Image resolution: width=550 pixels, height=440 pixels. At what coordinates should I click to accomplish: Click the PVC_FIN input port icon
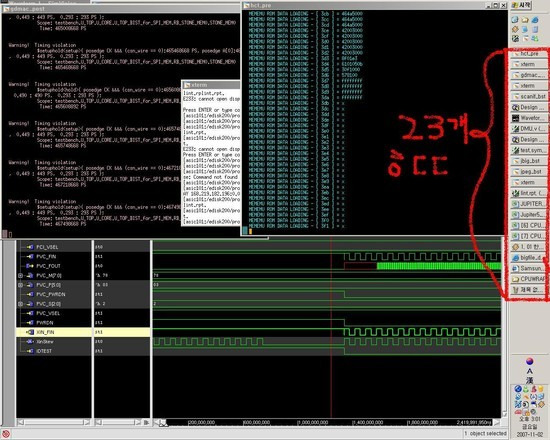click(x=30, y=256)
